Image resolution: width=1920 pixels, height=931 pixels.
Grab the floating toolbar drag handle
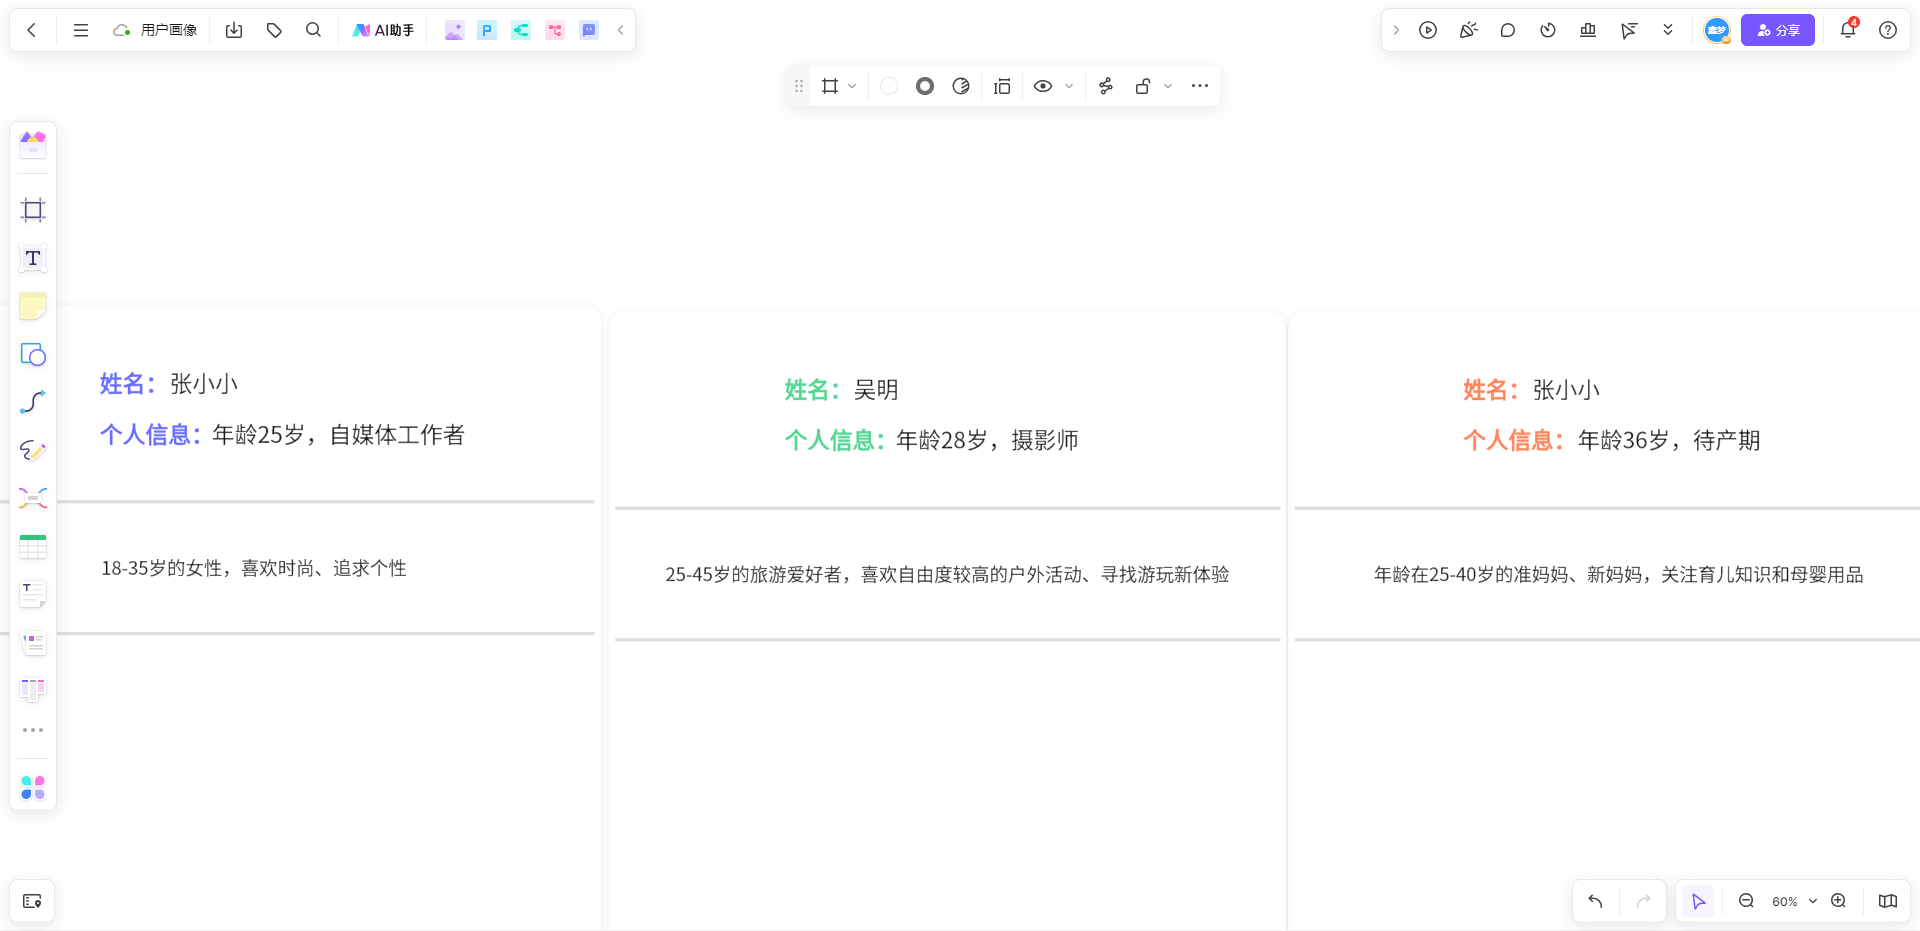click(x=799, y=86)
